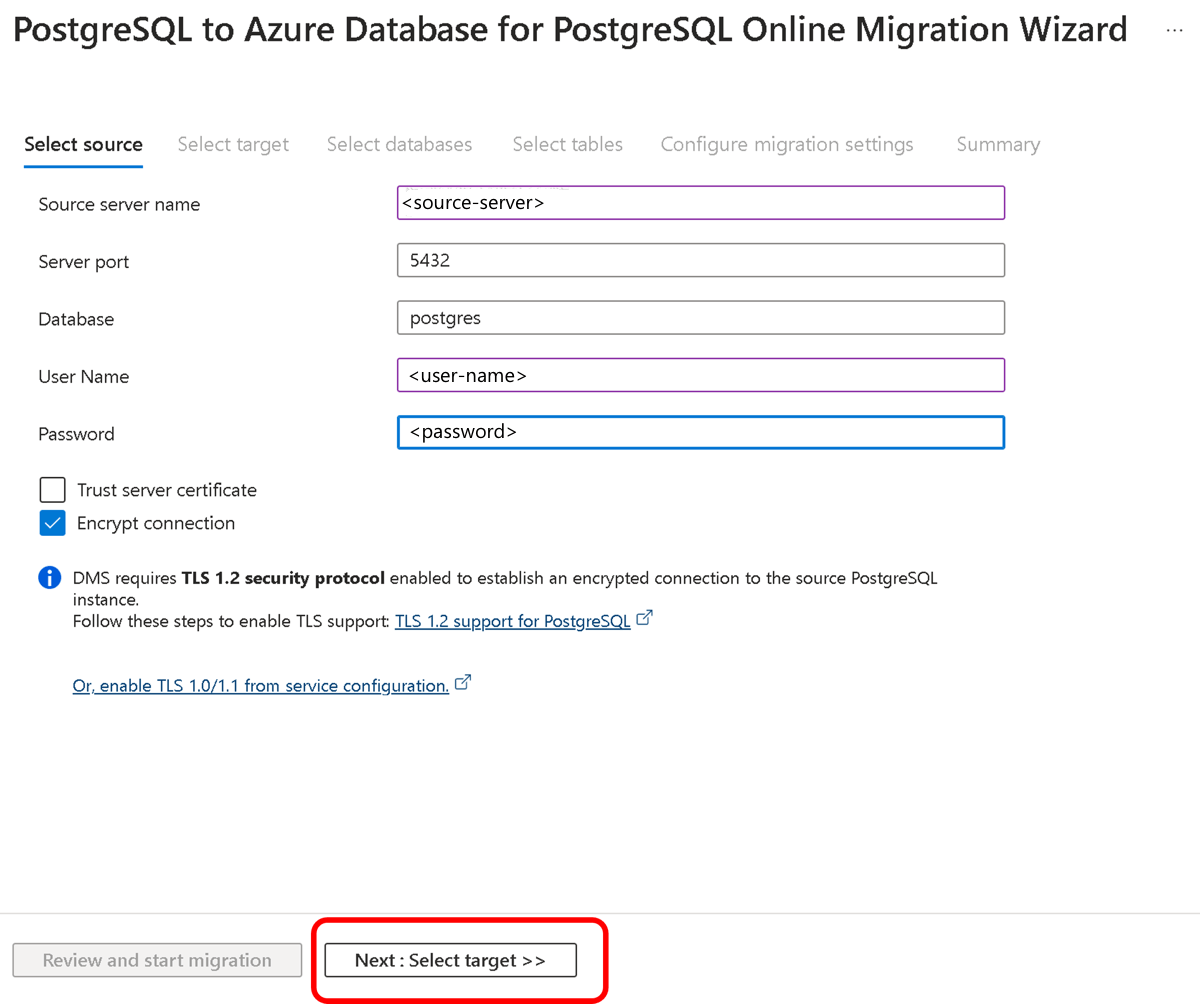Enable Trust server certificate checkbox
The height and width of the screenshot is (1004, 1200).
point(53,490)
